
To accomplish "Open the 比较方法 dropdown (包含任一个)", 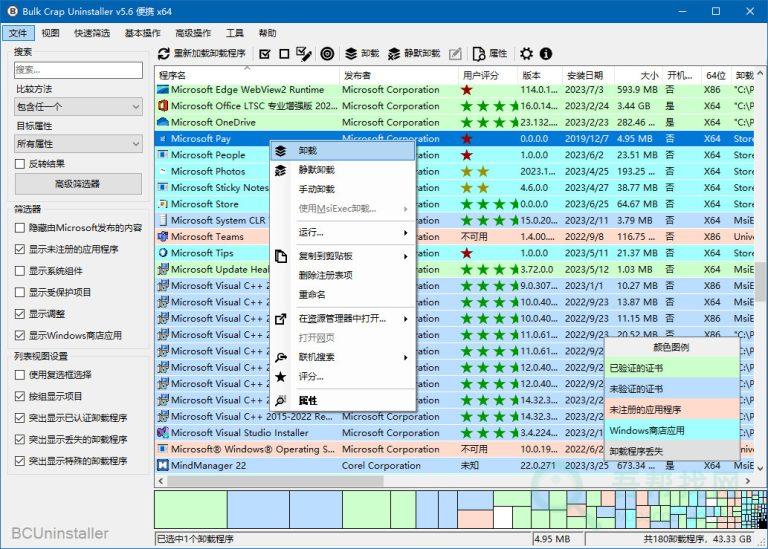I will pos(78,108).
